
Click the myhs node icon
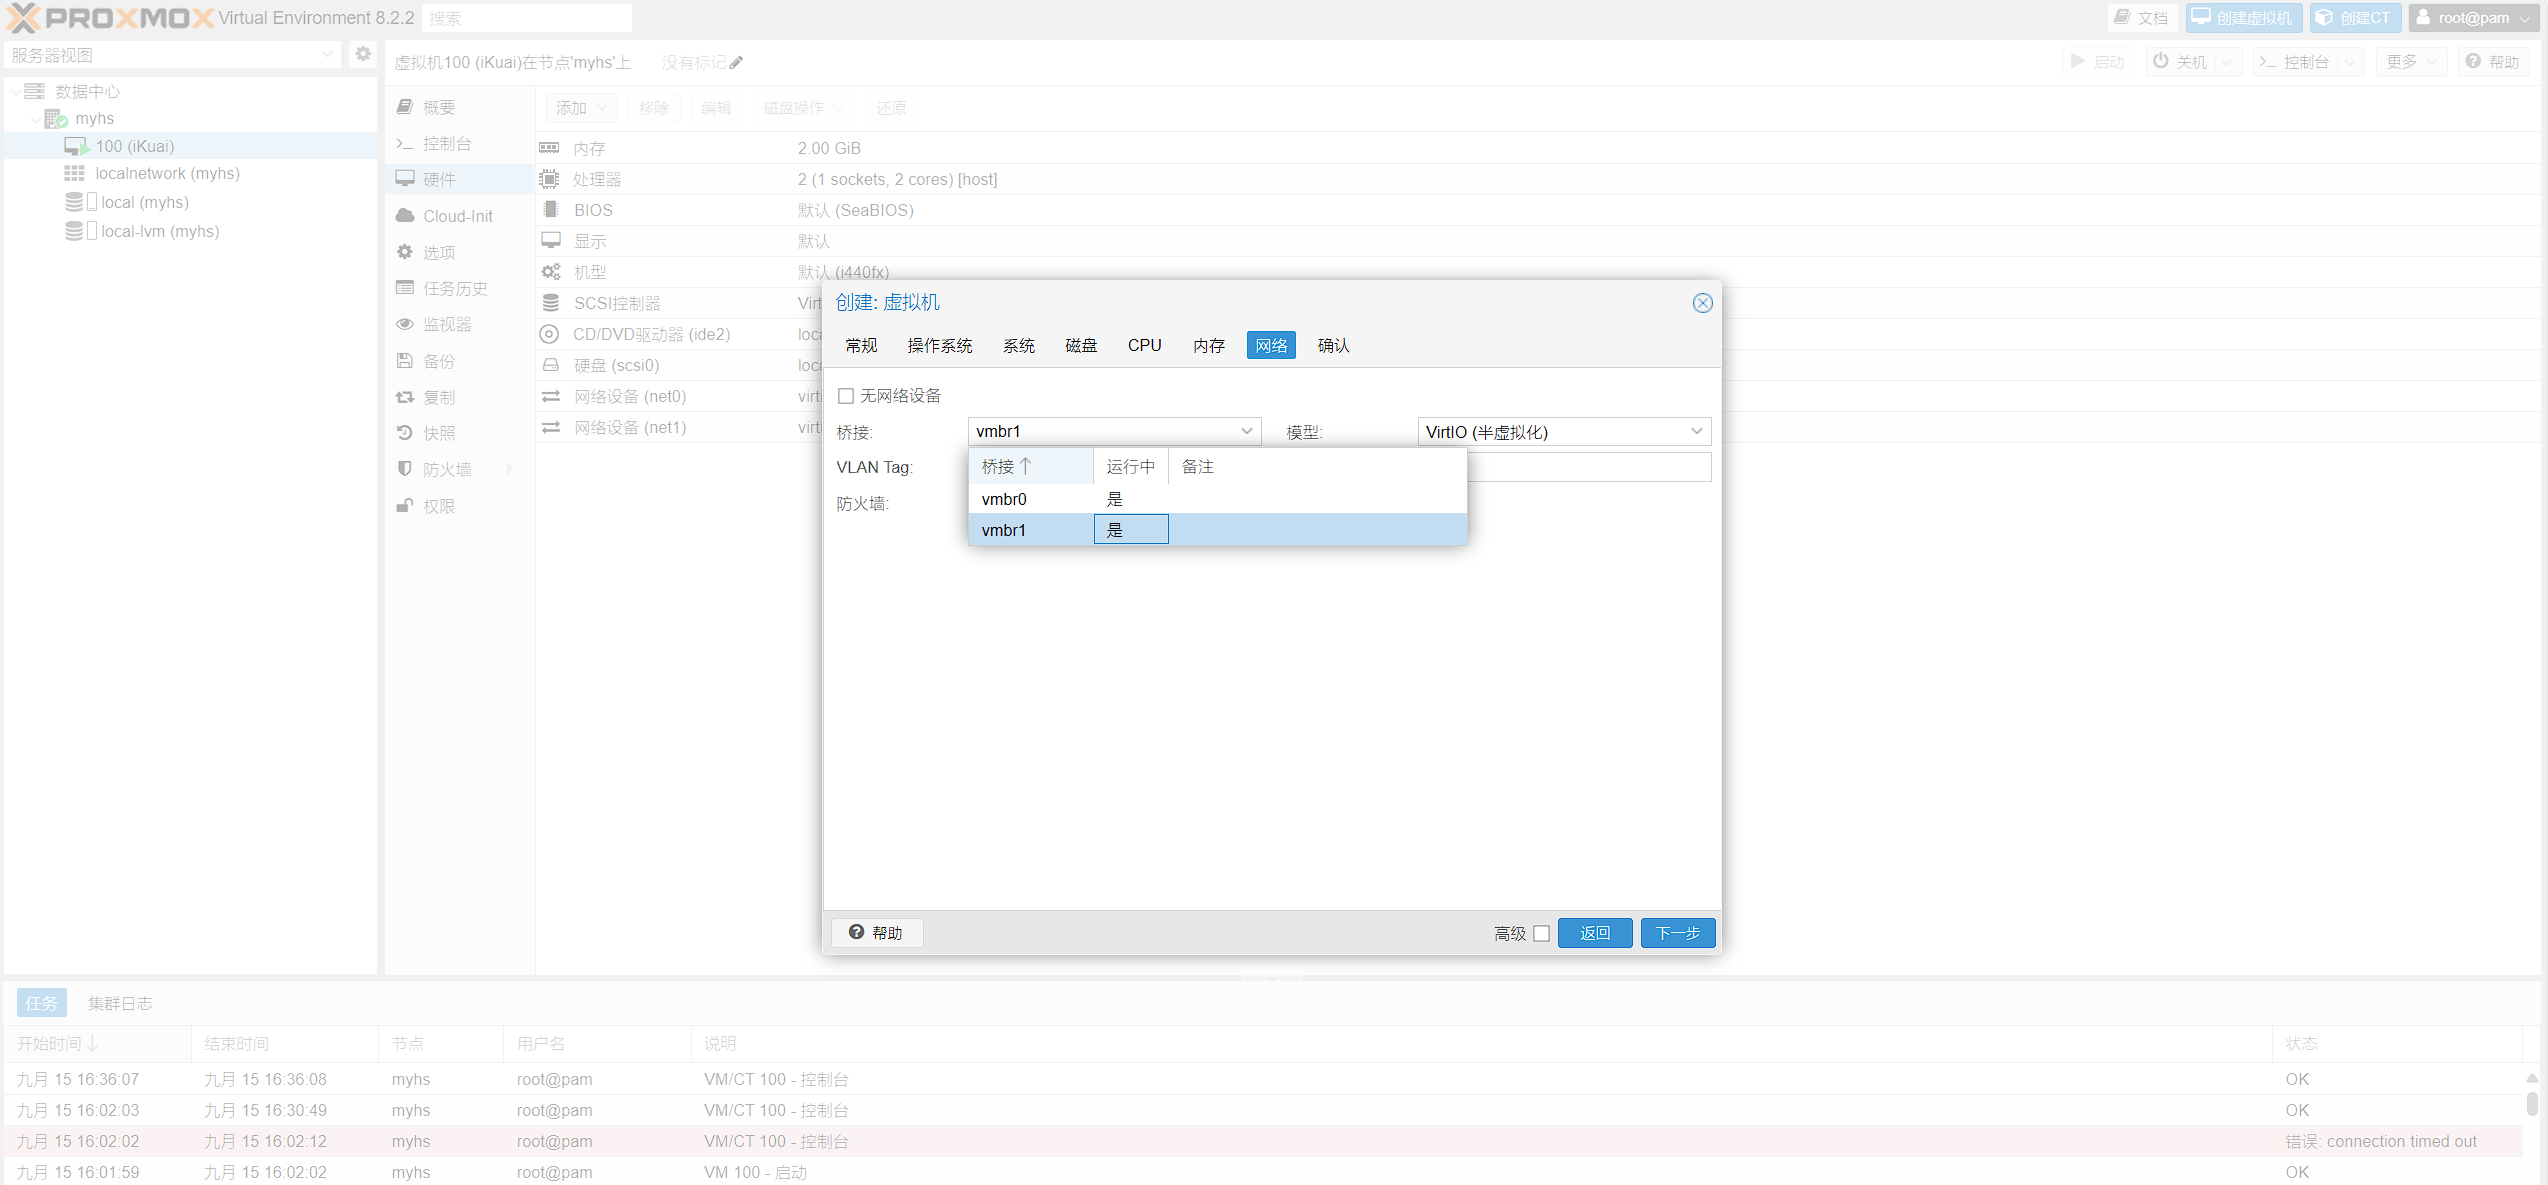[56, 118]
